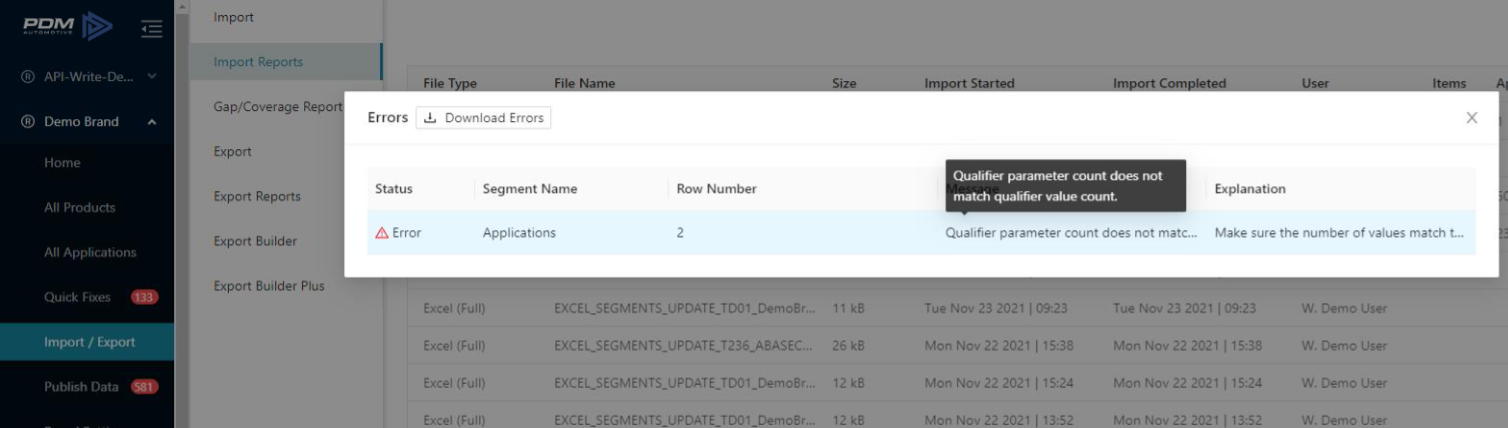Click the Mon Nov 22 2021 15:38 import completed cell
1508x428 pixels.
[1187, 346]
